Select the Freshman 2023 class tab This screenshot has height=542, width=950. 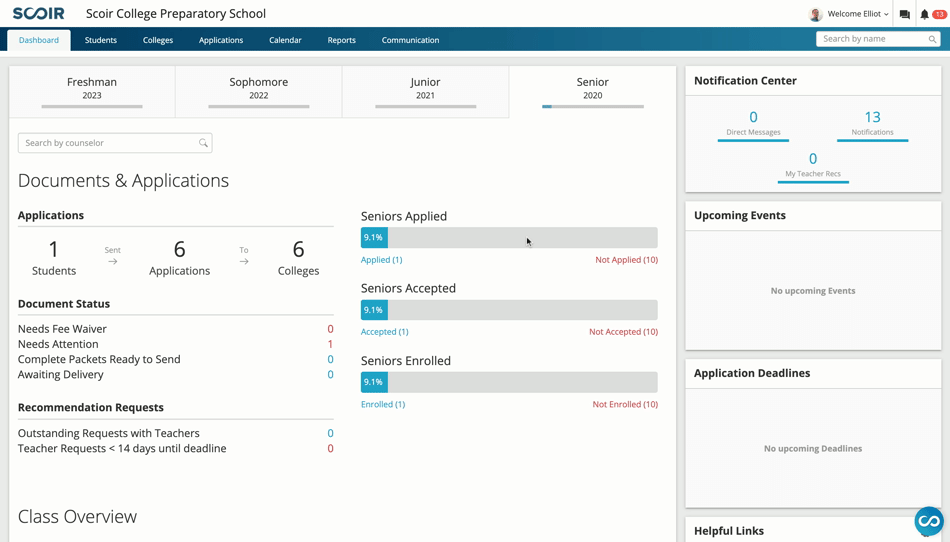pos(92,91)
